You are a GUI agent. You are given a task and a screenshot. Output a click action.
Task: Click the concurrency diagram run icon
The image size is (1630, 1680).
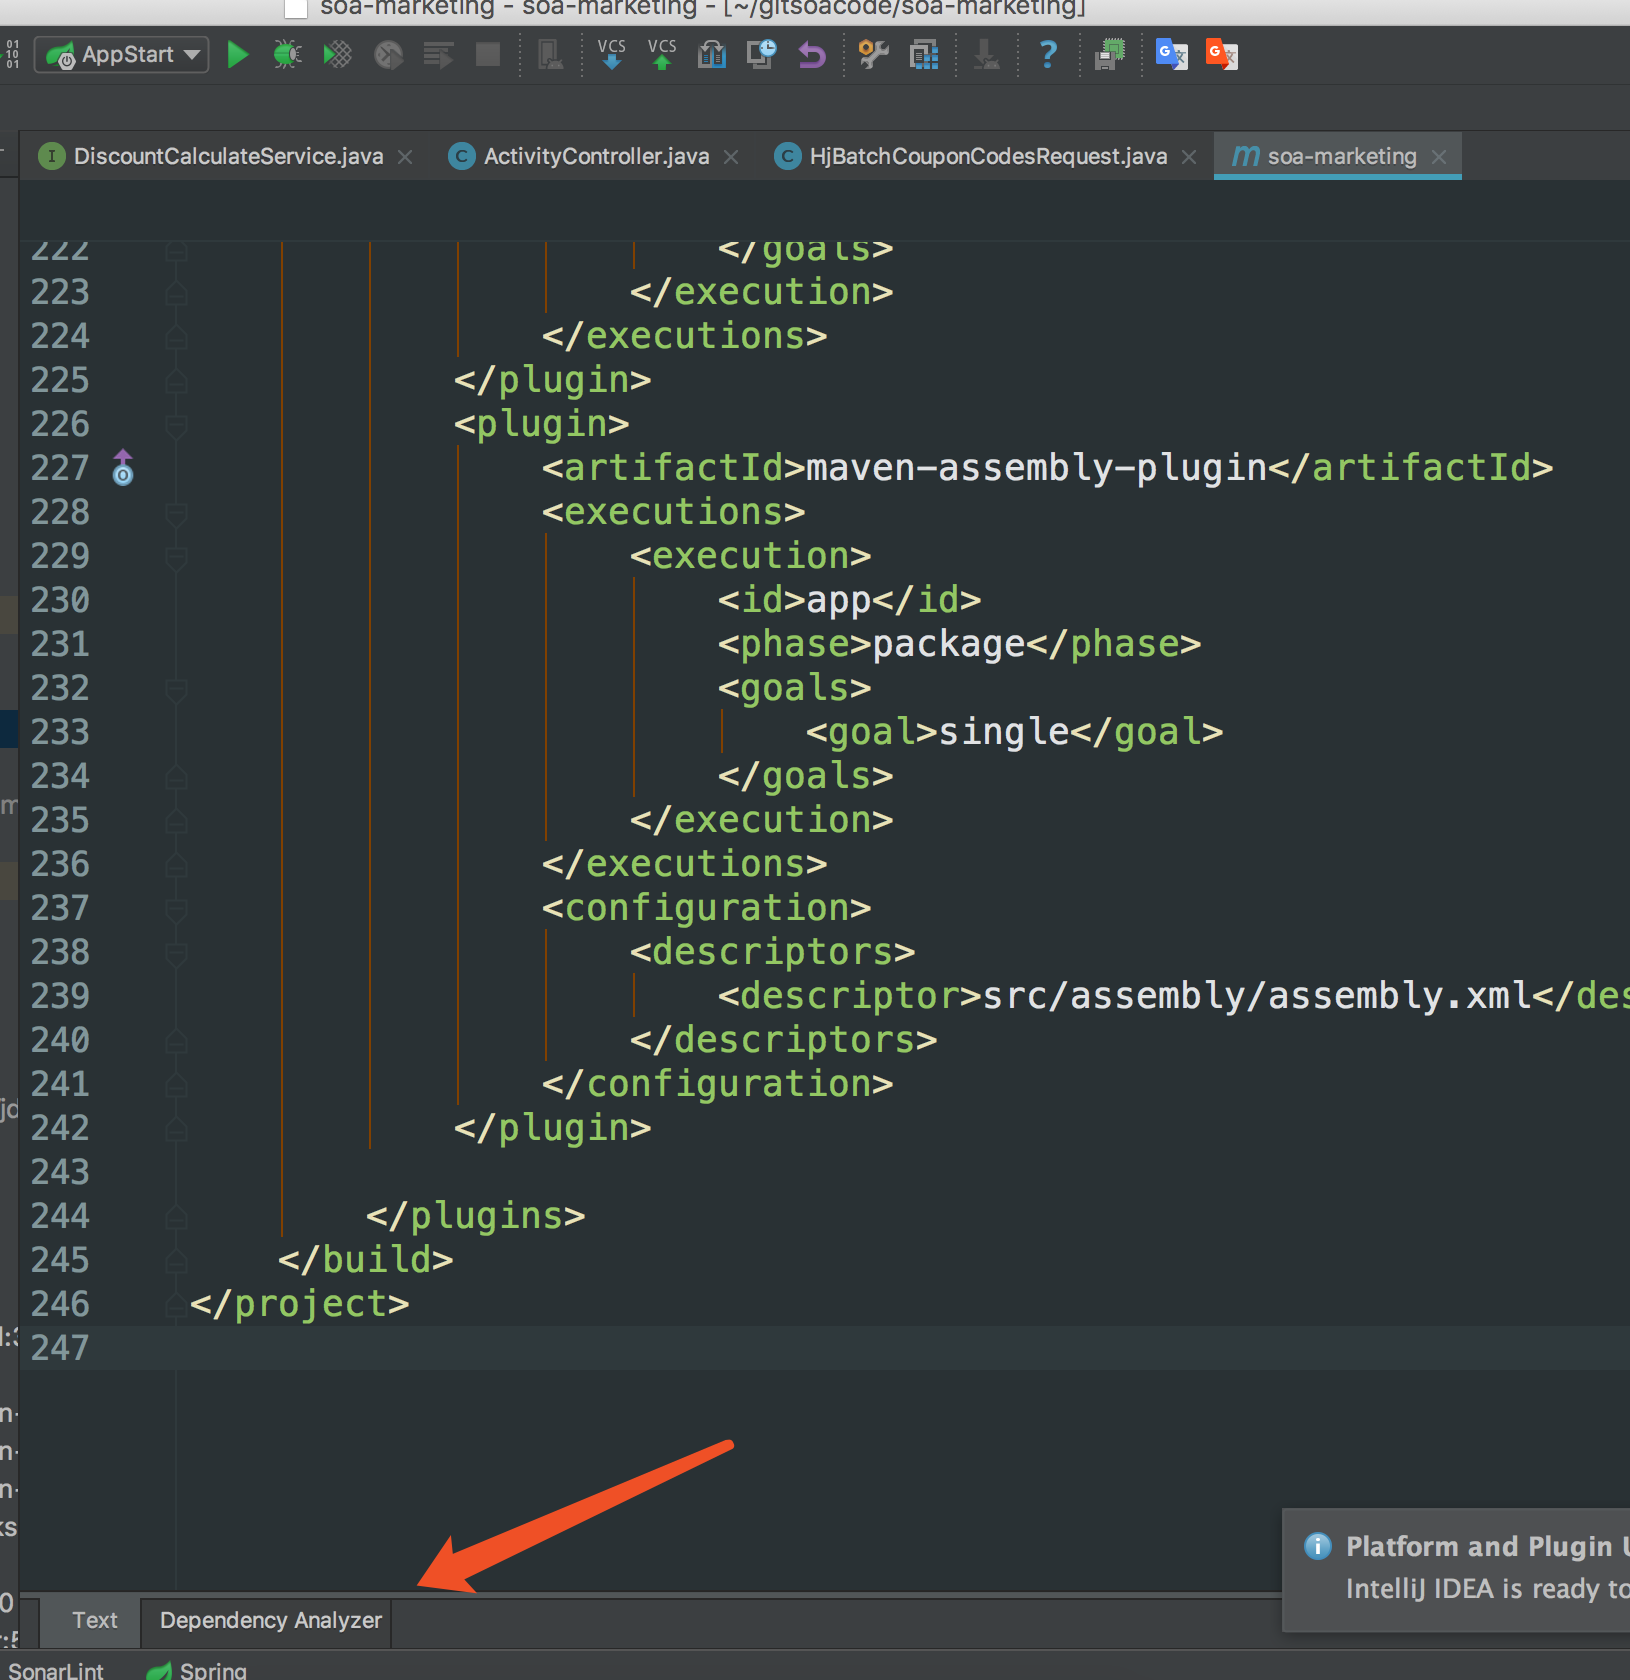(438, 54)
